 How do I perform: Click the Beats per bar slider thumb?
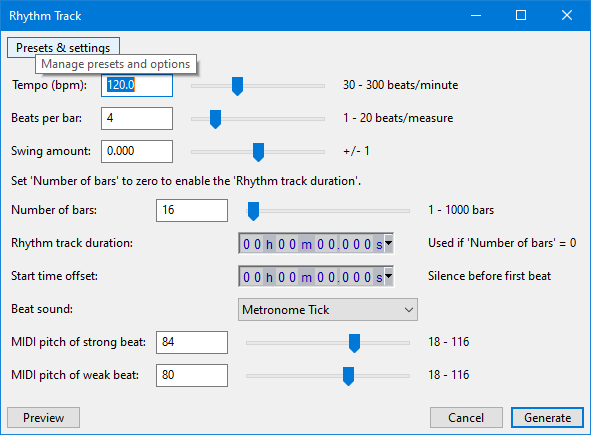(x=215, y=119)
